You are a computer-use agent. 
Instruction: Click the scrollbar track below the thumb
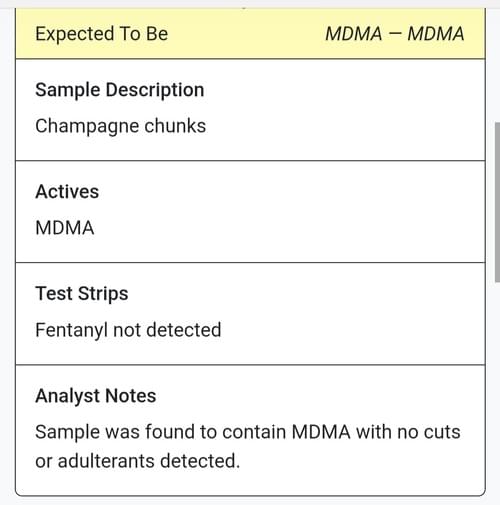pyautogui.click(x=497, y=393)
